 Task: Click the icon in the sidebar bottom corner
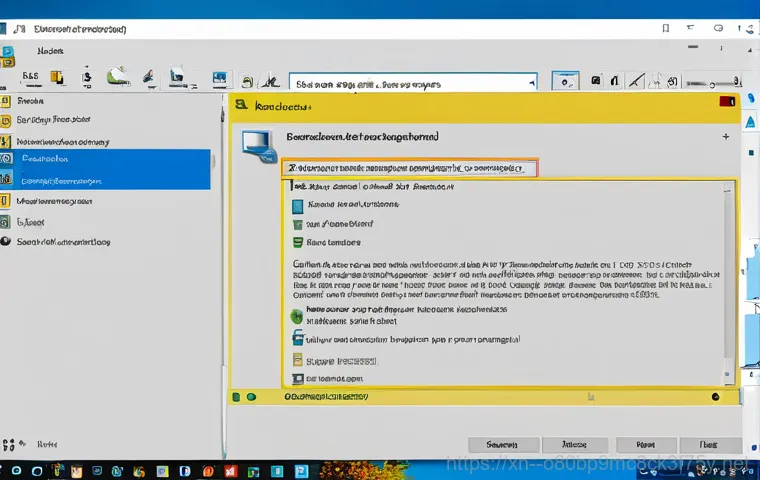9,444
